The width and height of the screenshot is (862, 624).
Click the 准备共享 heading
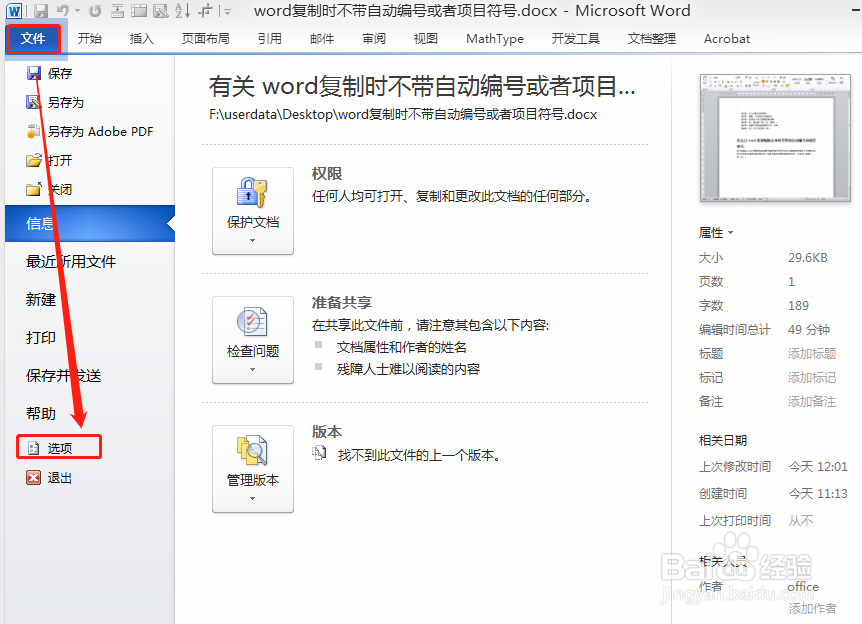(342, 302)
